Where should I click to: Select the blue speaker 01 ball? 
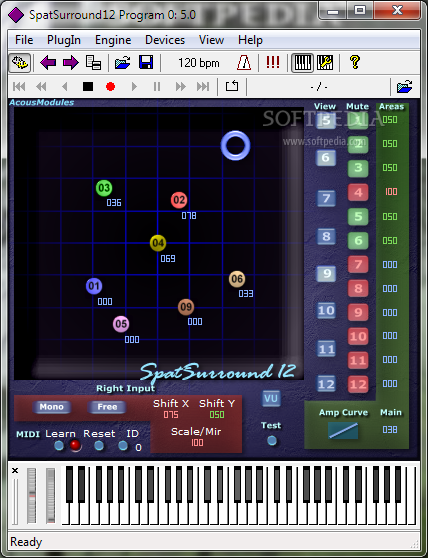click(x=94, y=286)
